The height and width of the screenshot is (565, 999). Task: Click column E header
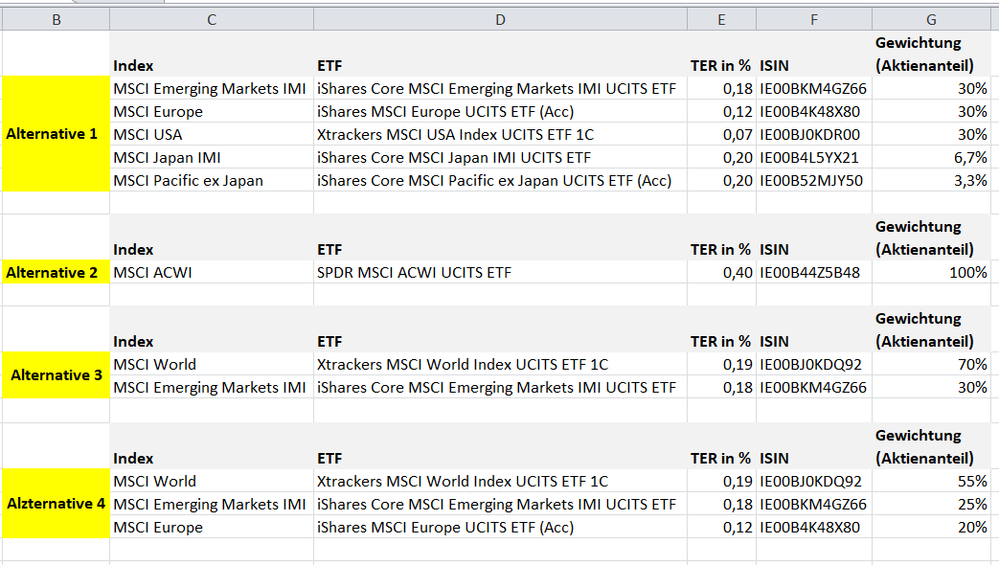[x=721, y=19]
